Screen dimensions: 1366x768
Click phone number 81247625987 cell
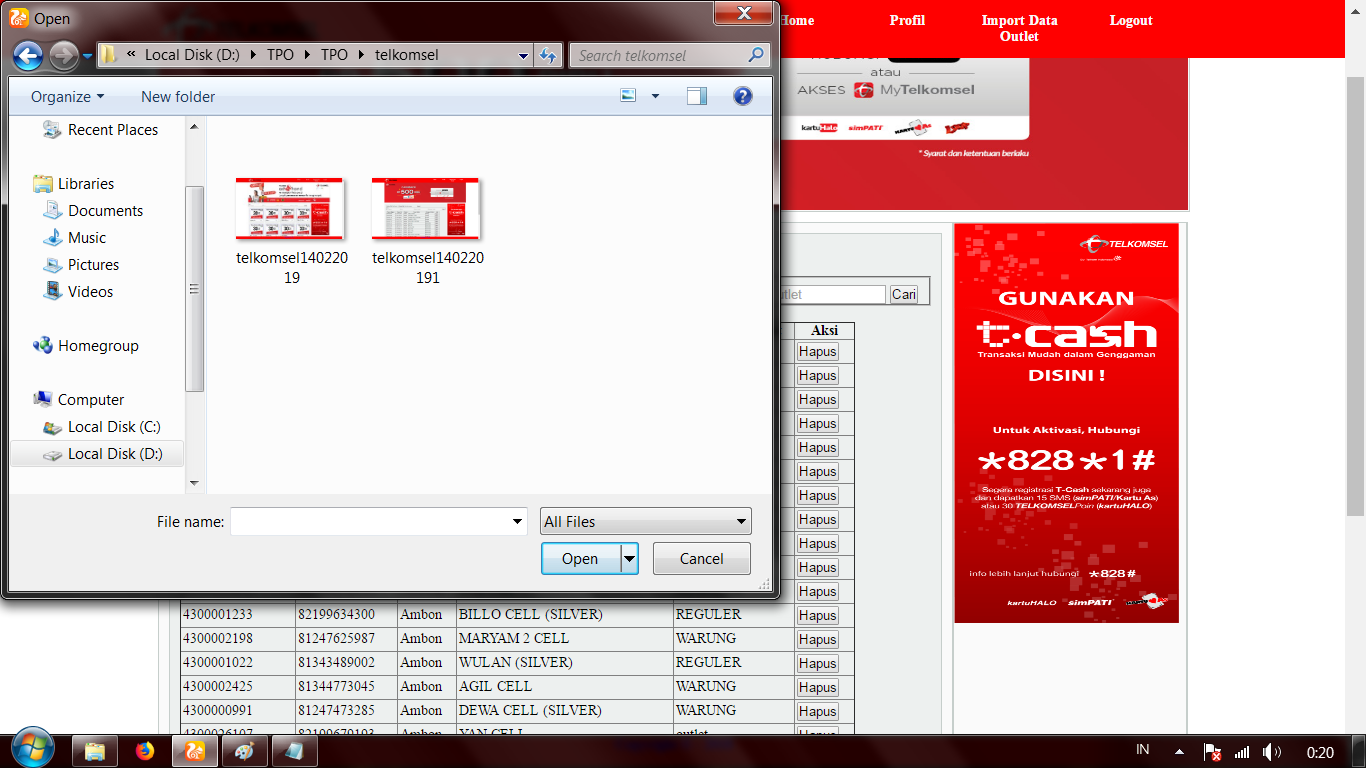(x=345, y=638)
